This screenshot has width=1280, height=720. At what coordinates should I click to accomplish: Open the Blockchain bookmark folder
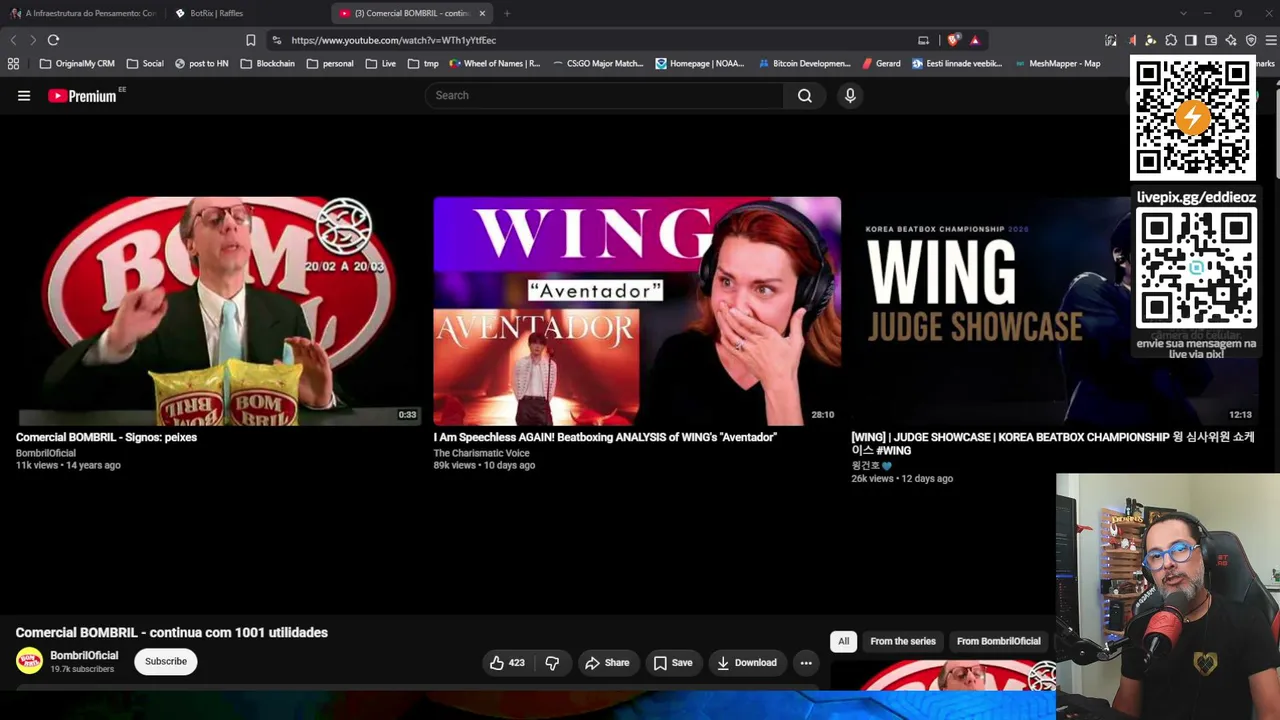click(268, 63)
